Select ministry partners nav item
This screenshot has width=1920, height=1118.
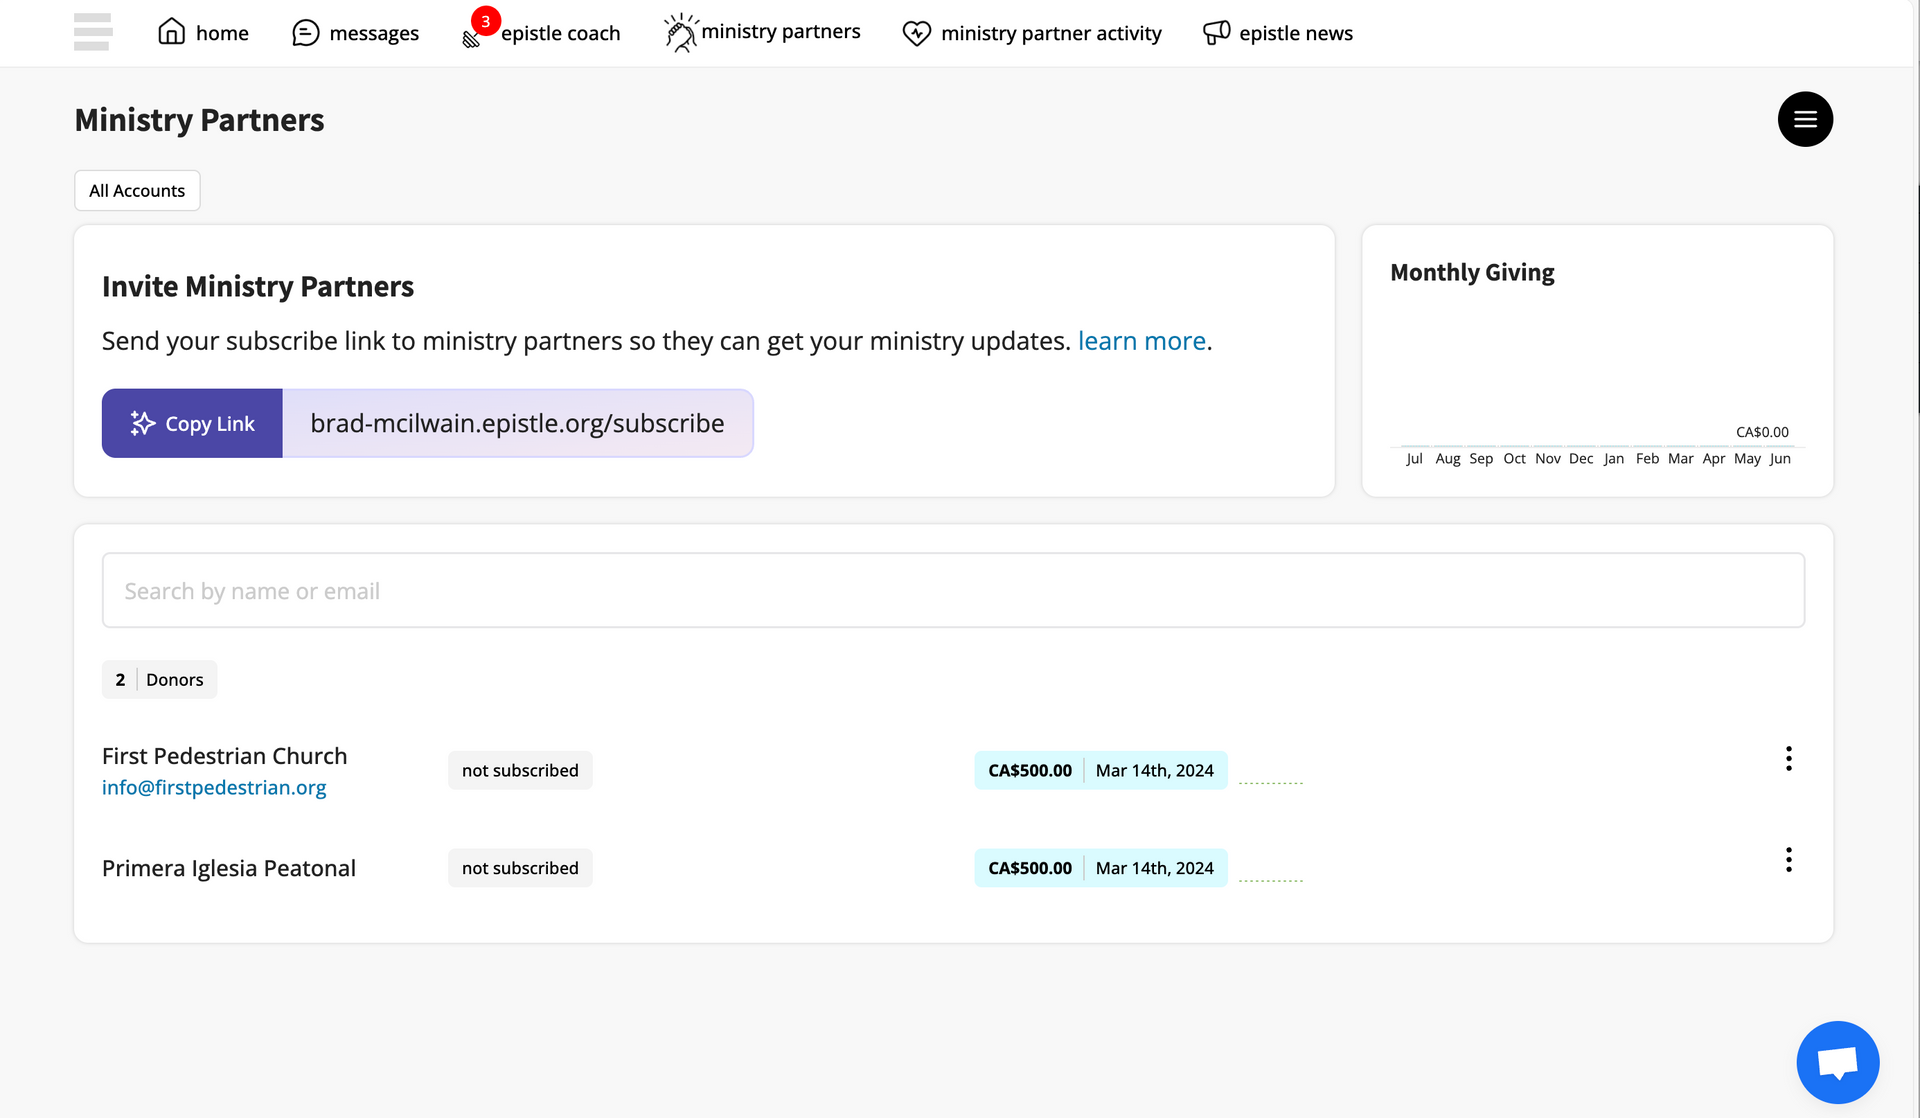click(762, 32)
